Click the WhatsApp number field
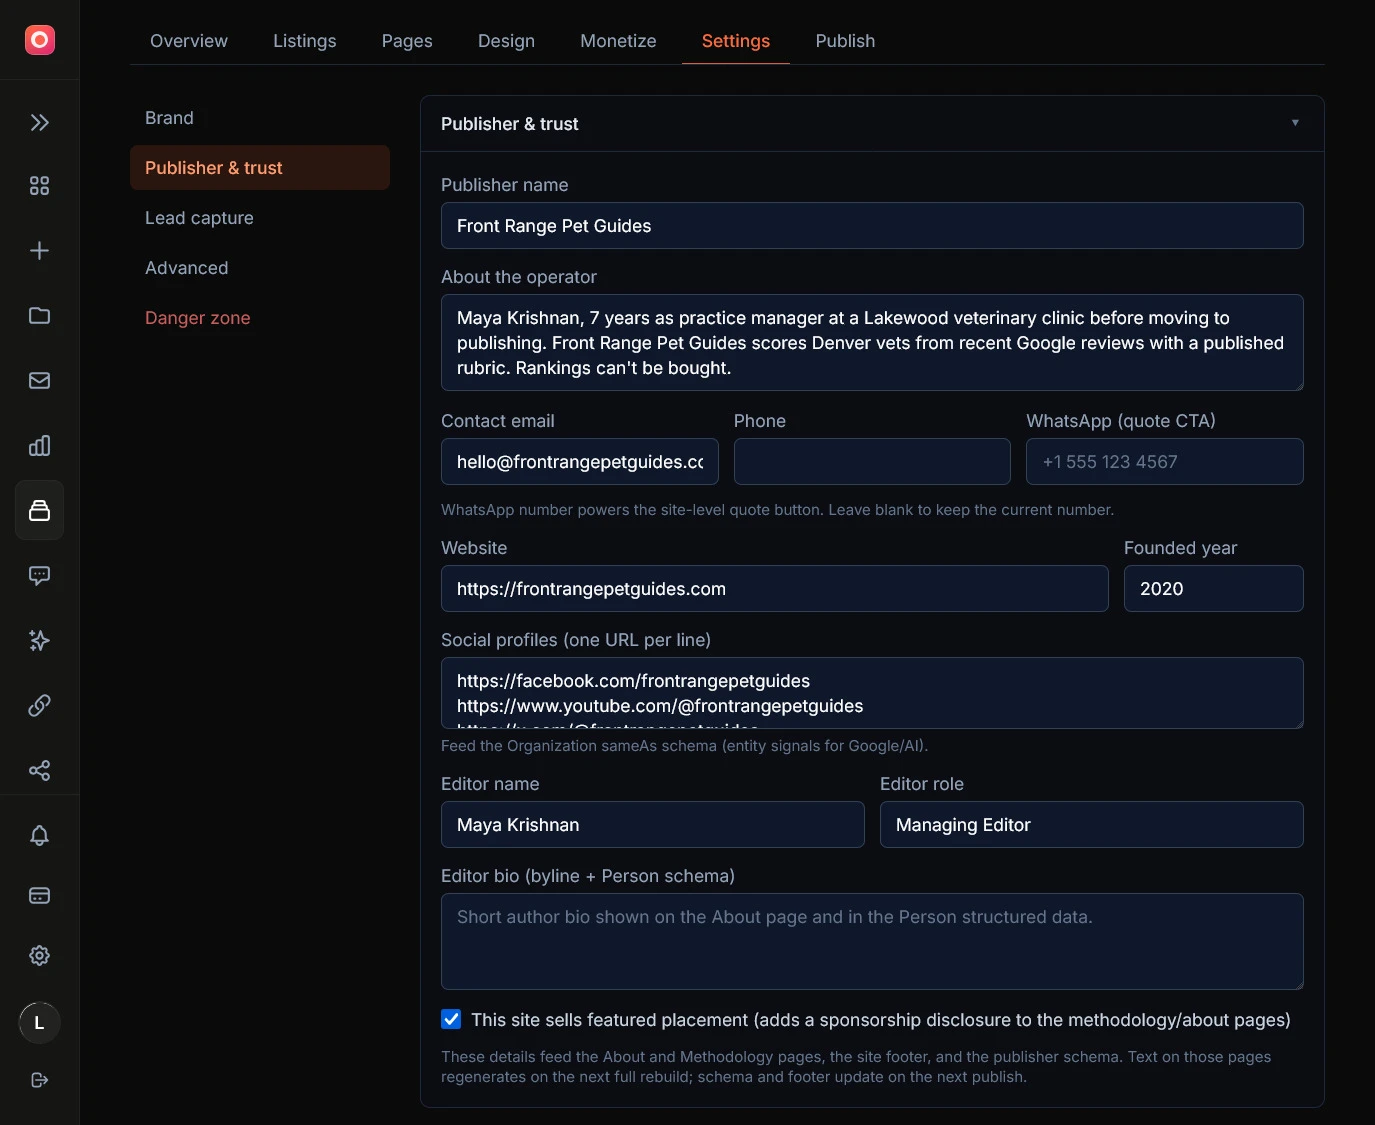Image resolution: width=1375 pixels, height=1125 pixels. click(1165, 462)
